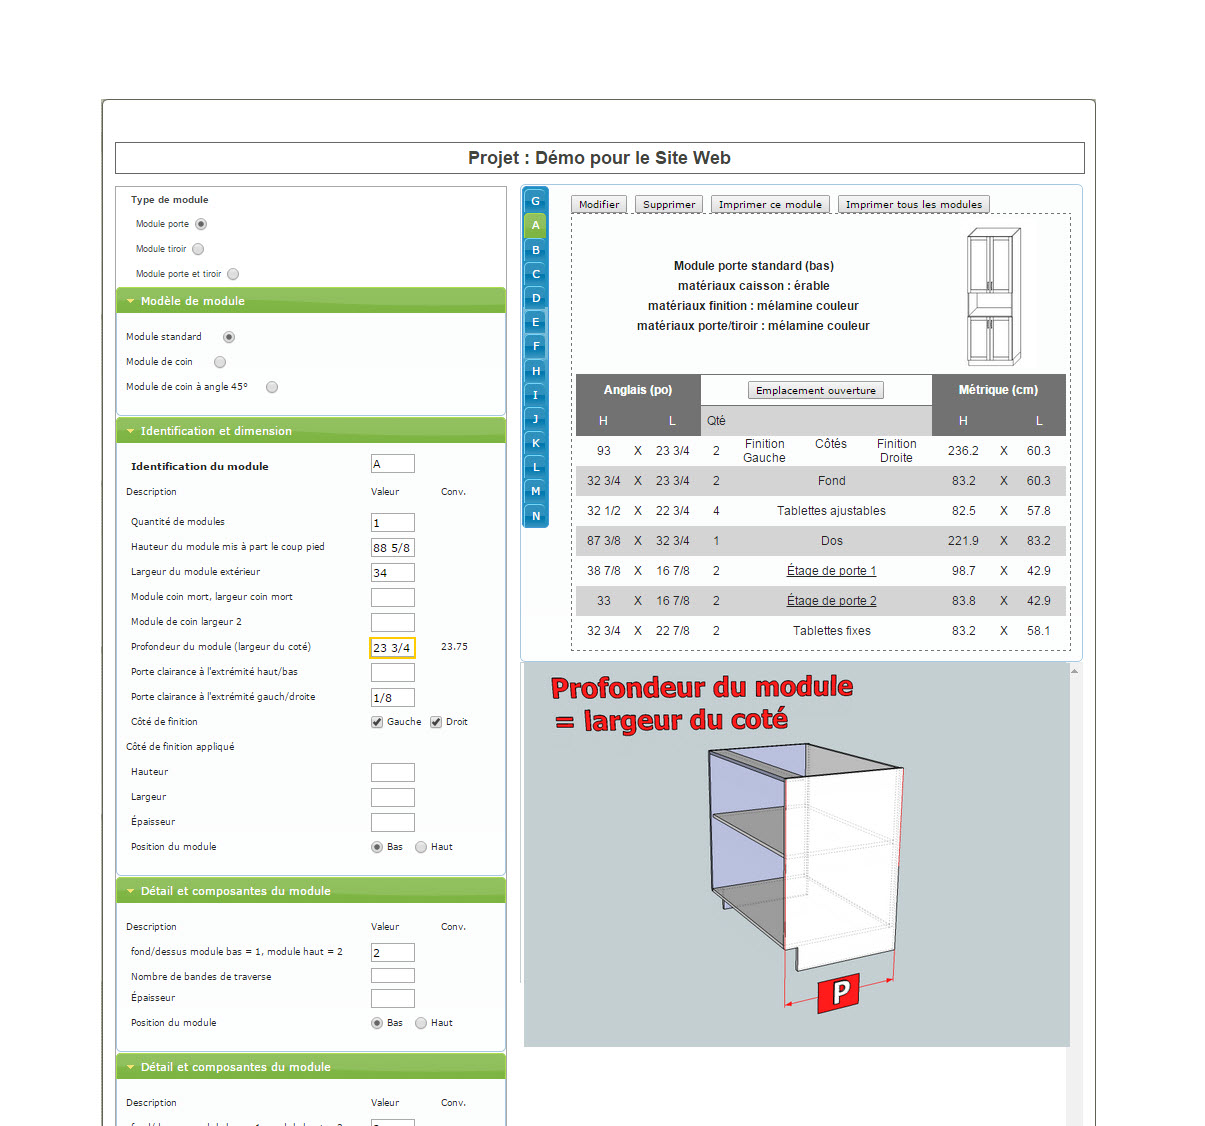Click the Largeur du module extérieur field

click(x=392, y=573)
